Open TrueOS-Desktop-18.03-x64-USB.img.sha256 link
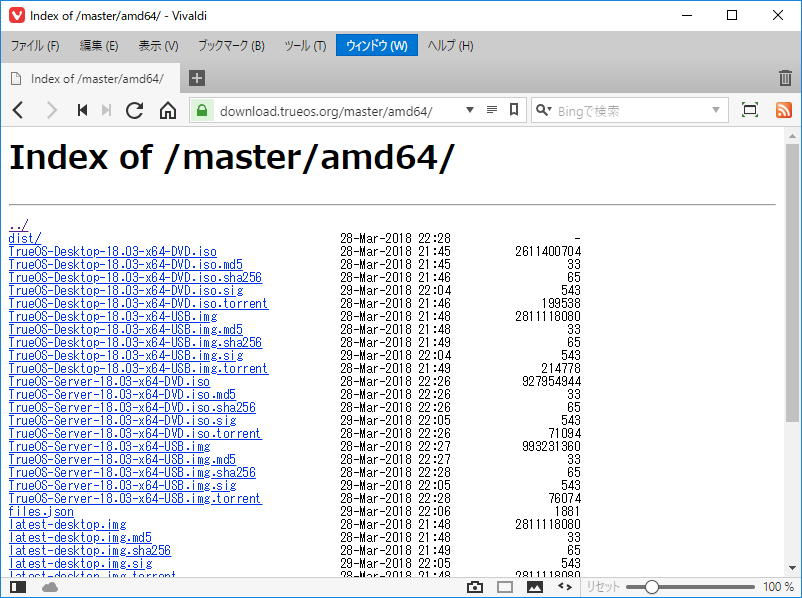 tap(135, 342)
